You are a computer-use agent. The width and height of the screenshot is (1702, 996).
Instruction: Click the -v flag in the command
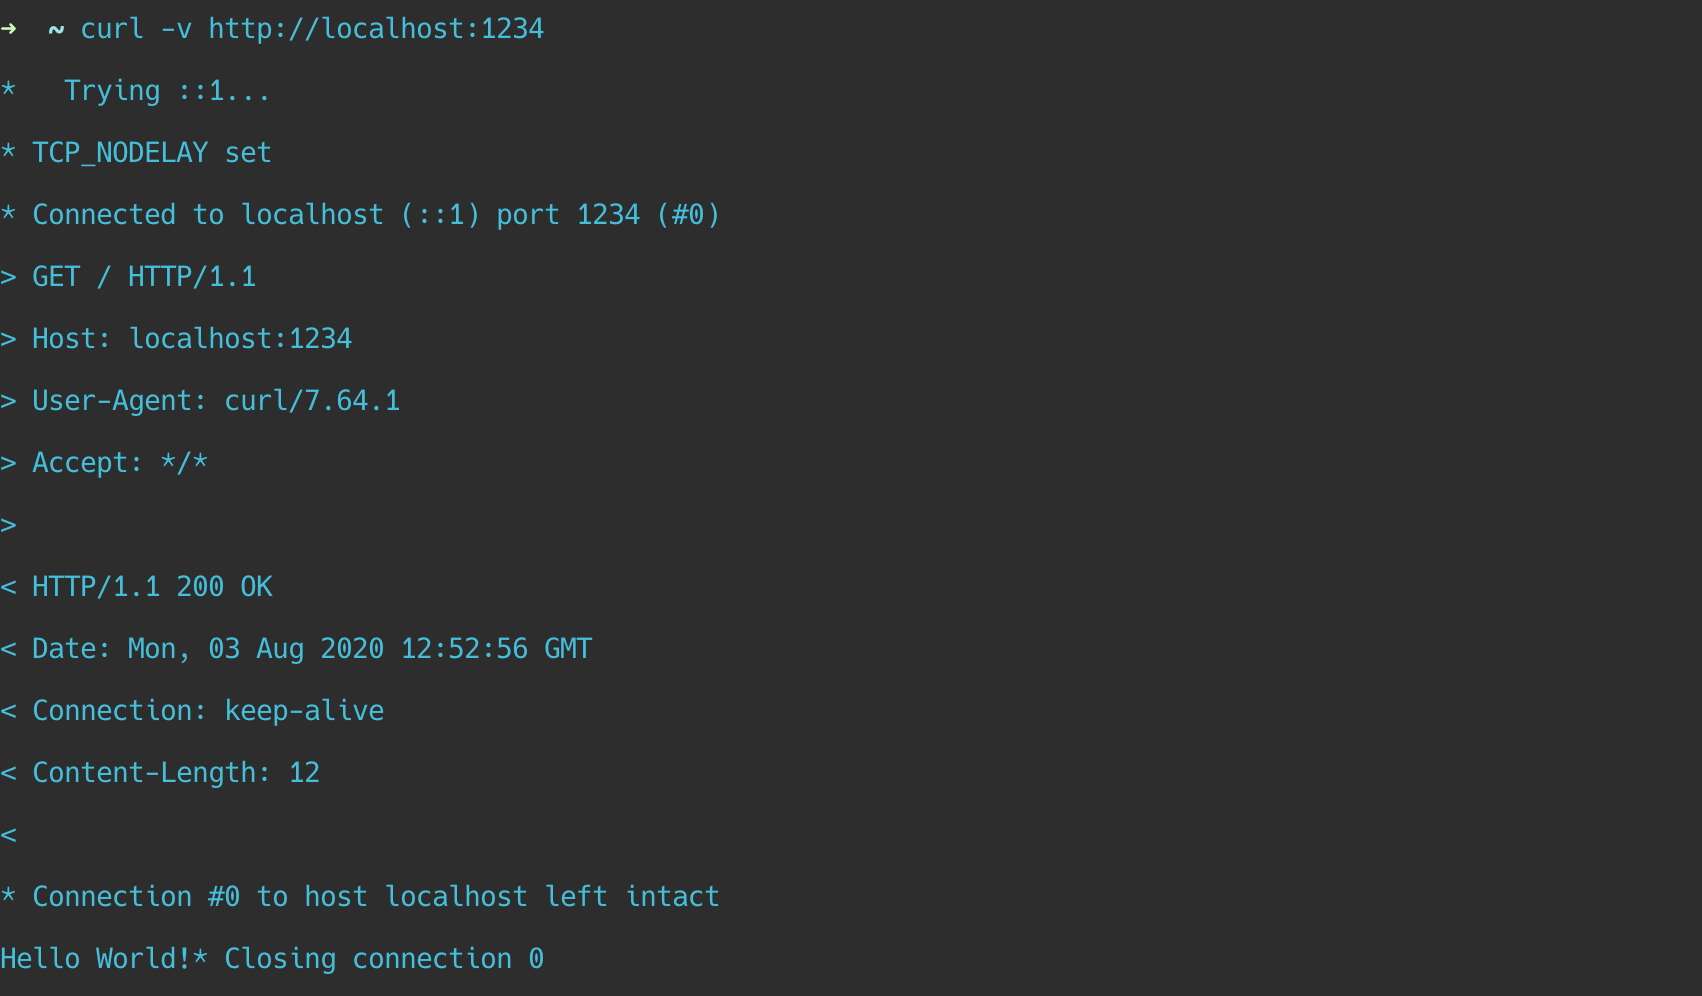pyautogui.click(x=176, y=29)
